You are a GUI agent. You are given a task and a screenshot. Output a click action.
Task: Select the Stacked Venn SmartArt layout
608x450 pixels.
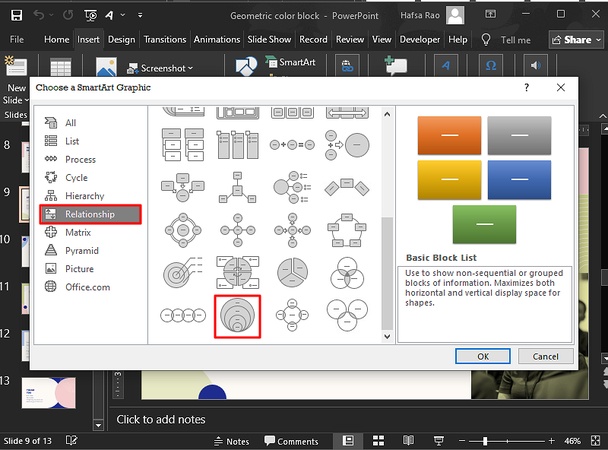click(238, 316)
